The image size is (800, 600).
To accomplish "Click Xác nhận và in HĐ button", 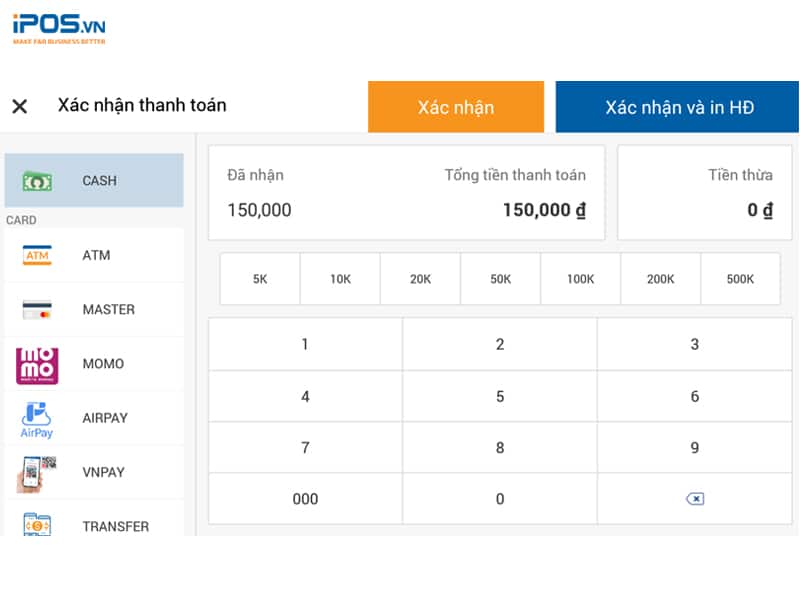I will click(x=678, y=107).
